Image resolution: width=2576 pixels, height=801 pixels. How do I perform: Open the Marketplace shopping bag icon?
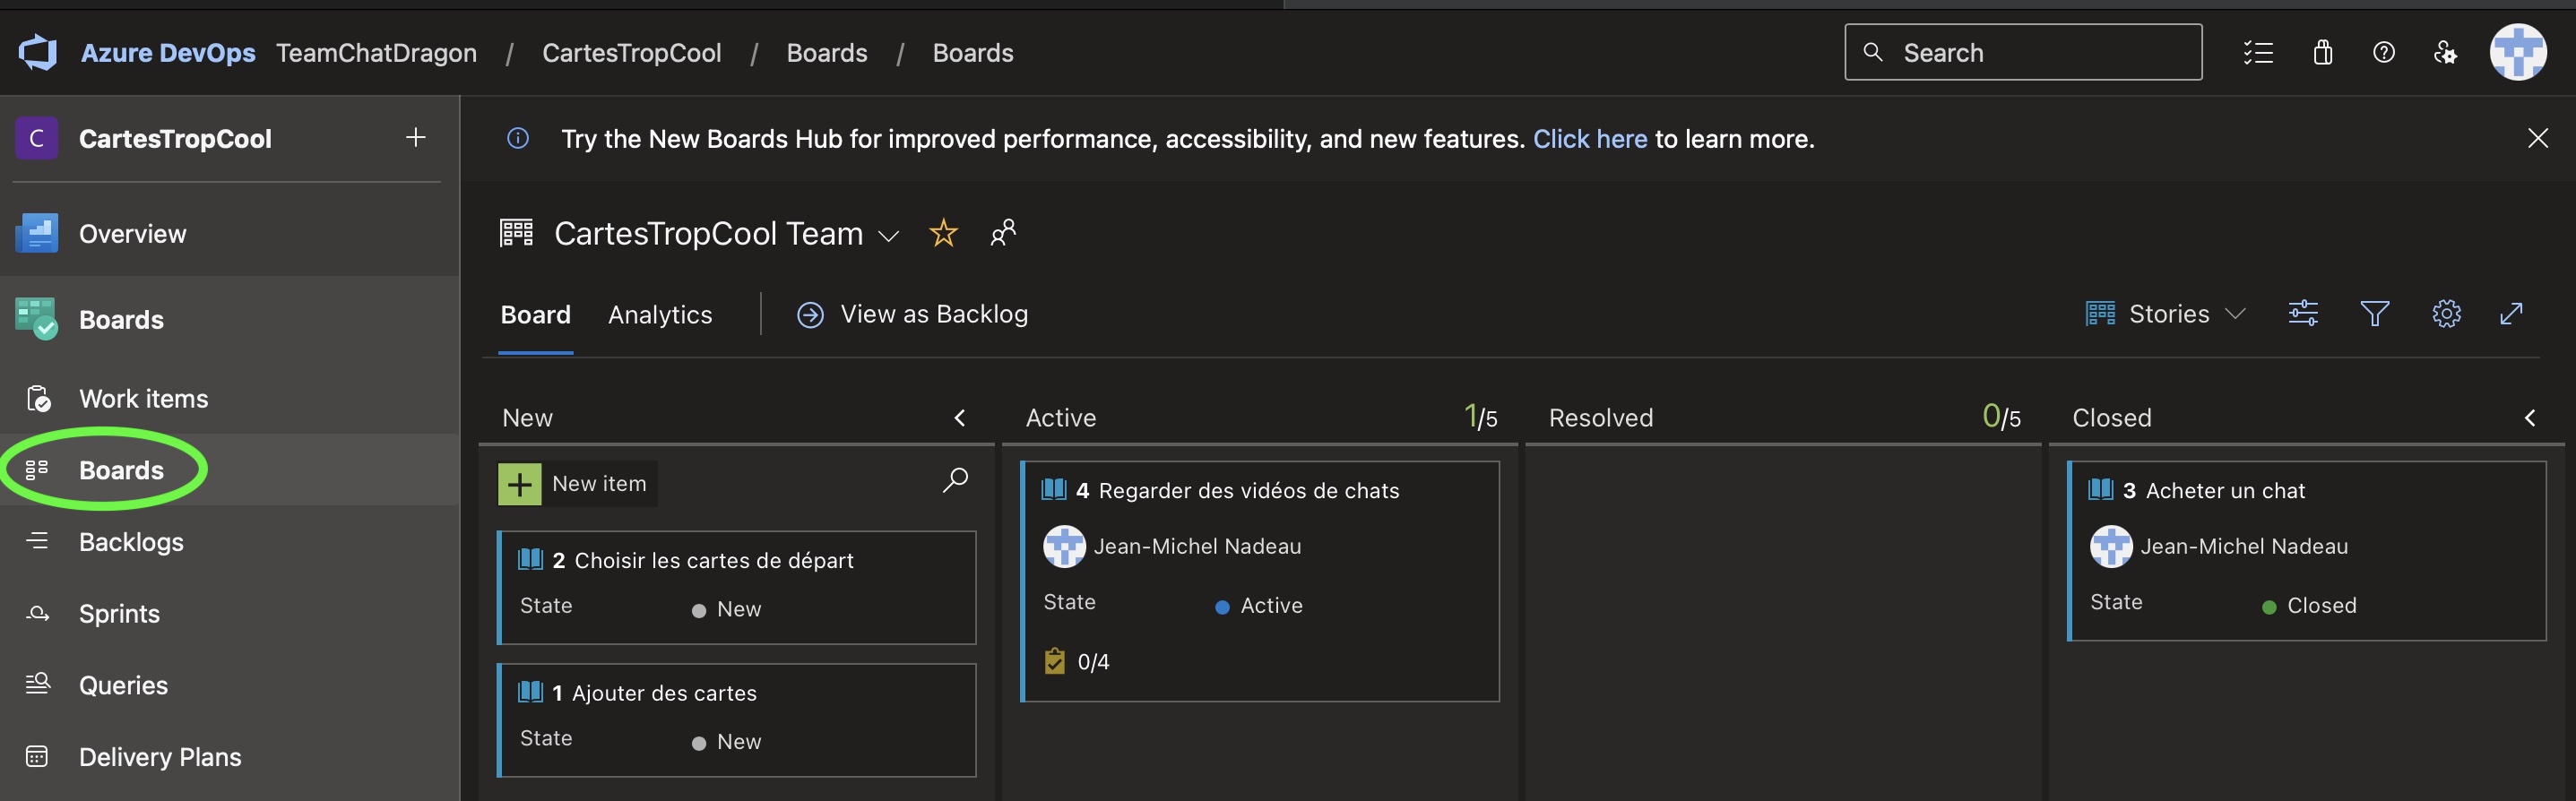tap(2322, 52)
